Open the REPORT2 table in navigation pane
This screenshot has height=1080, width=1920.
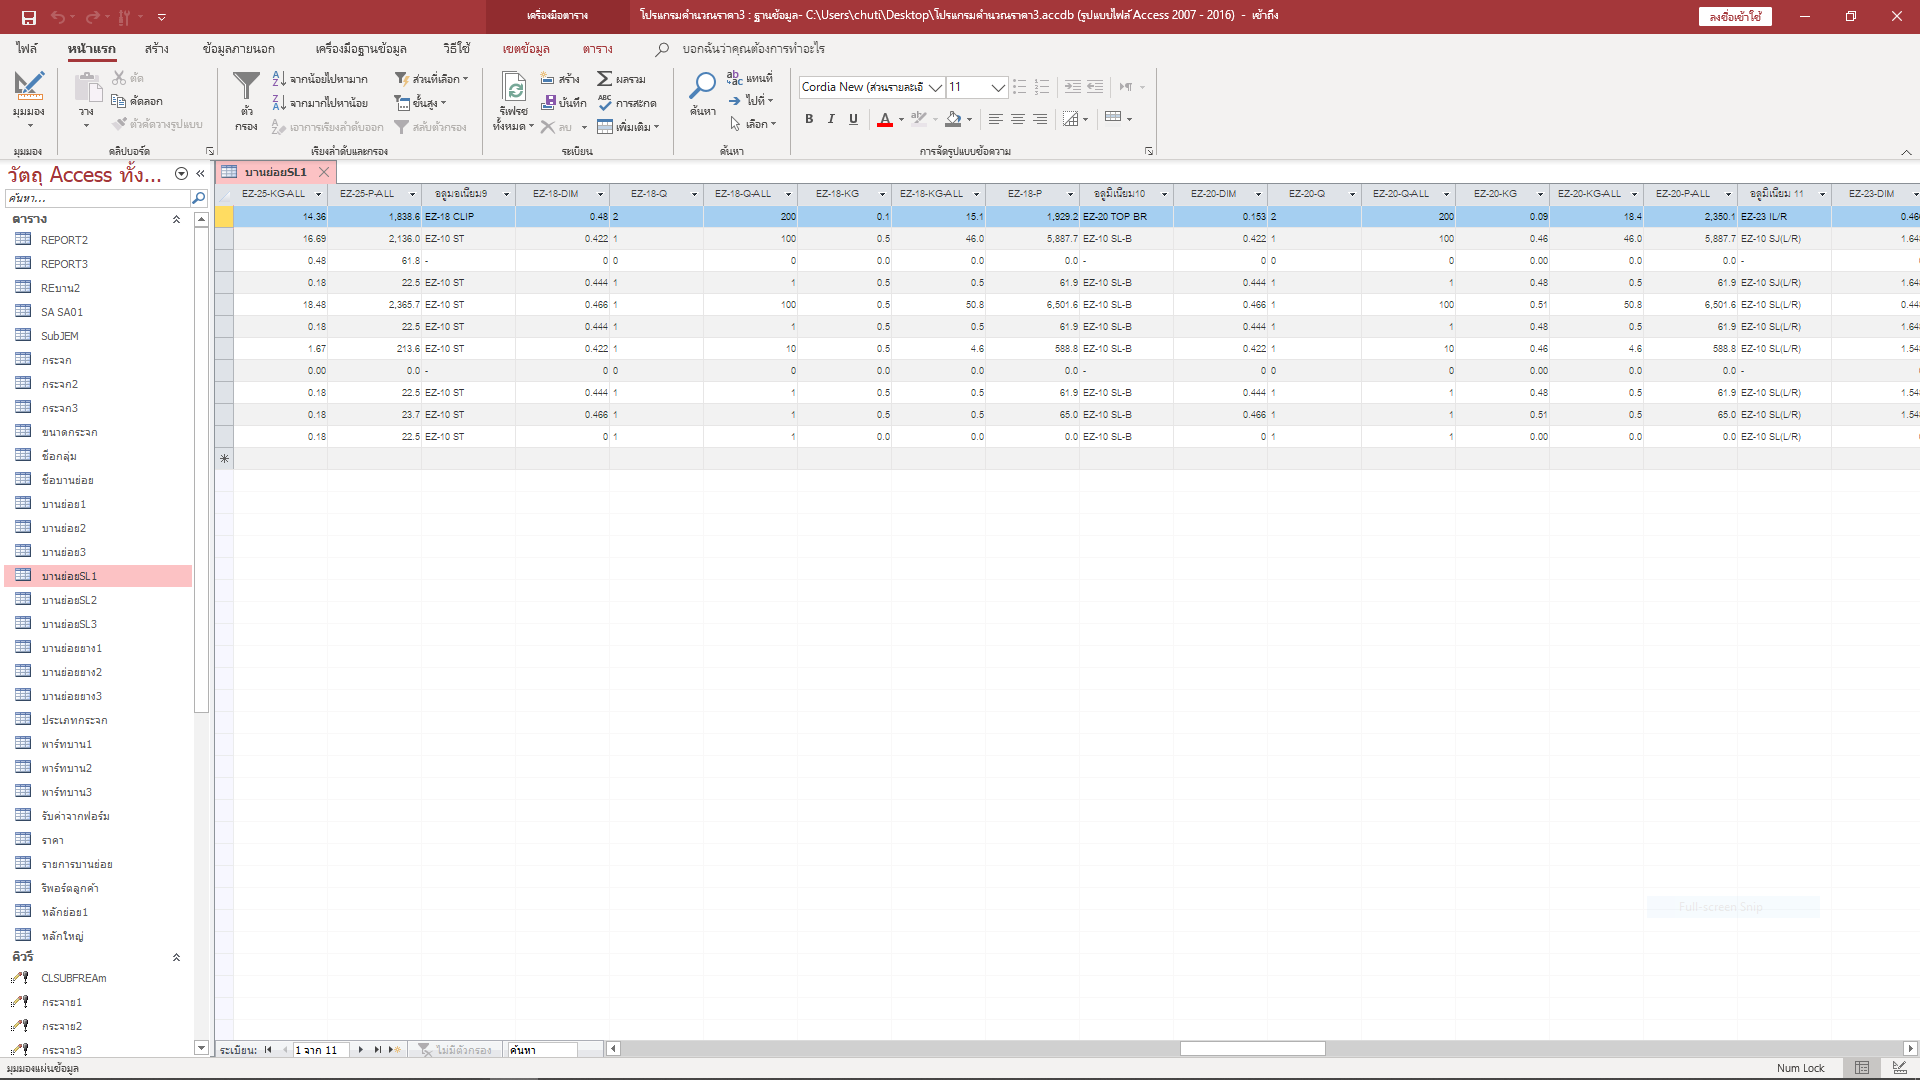[64, 240]
